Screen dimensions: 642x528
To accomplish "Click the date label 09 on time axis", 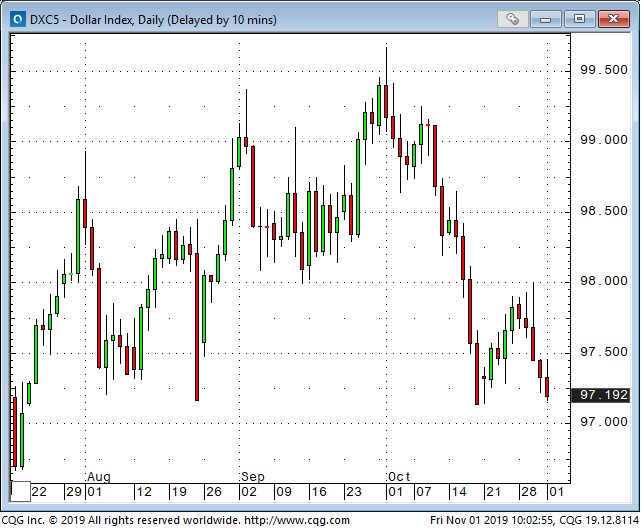I will [284, 492].
